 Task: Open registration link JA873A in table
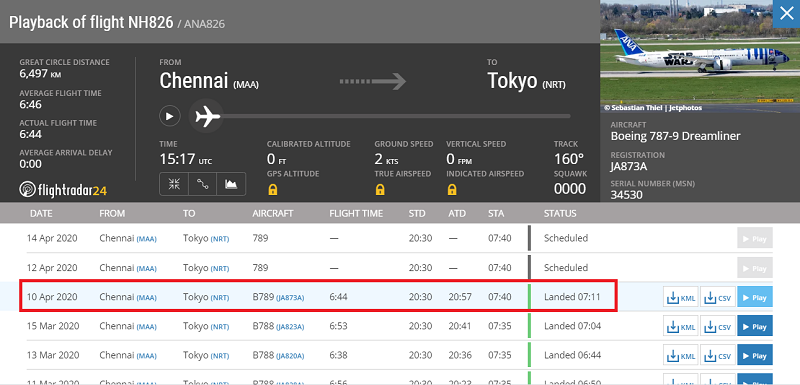pyautogui.click(x=290, y=298)
